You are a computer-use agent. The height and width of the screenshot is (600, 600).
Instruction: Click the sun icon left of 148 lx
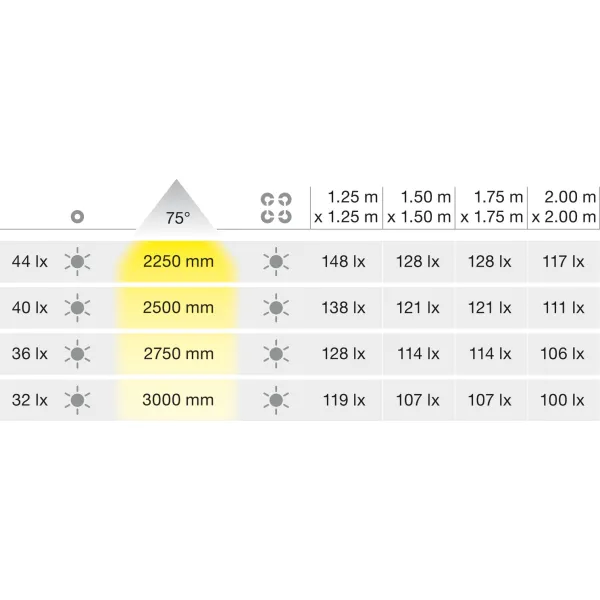[276, 262]
